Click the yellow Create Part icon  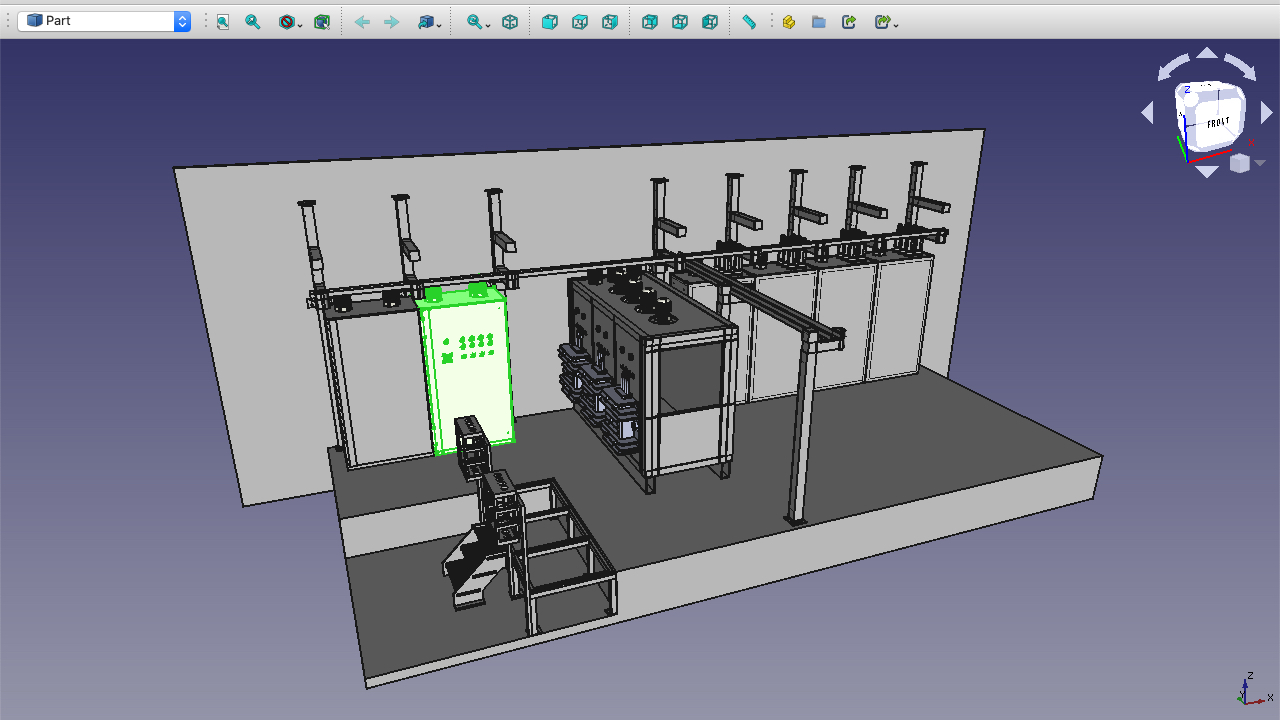coord(789,21)
